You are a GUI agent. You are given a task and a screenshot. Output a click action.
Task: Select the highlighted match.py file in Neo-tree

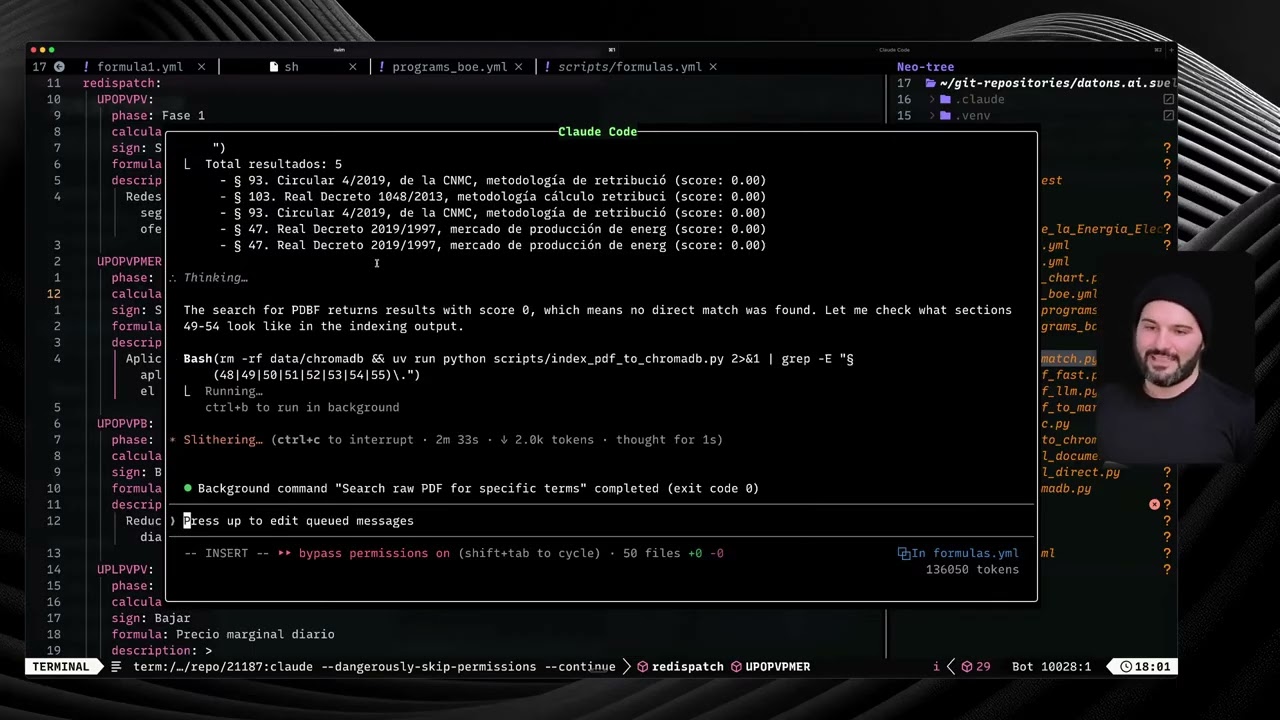click(x=1068, y=359)
